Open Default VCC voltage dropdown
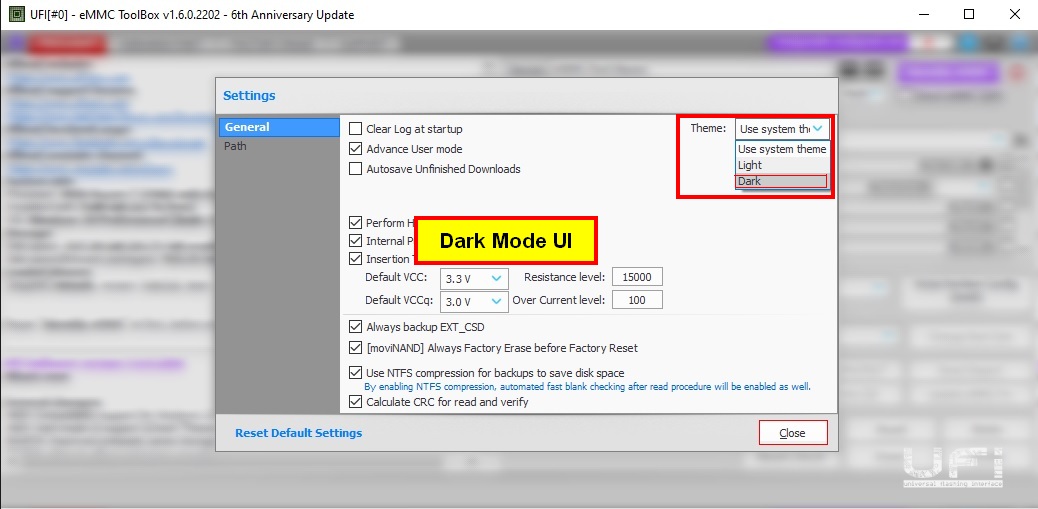Viewport: 1038px width, 509px height. (x=474, y=278)
